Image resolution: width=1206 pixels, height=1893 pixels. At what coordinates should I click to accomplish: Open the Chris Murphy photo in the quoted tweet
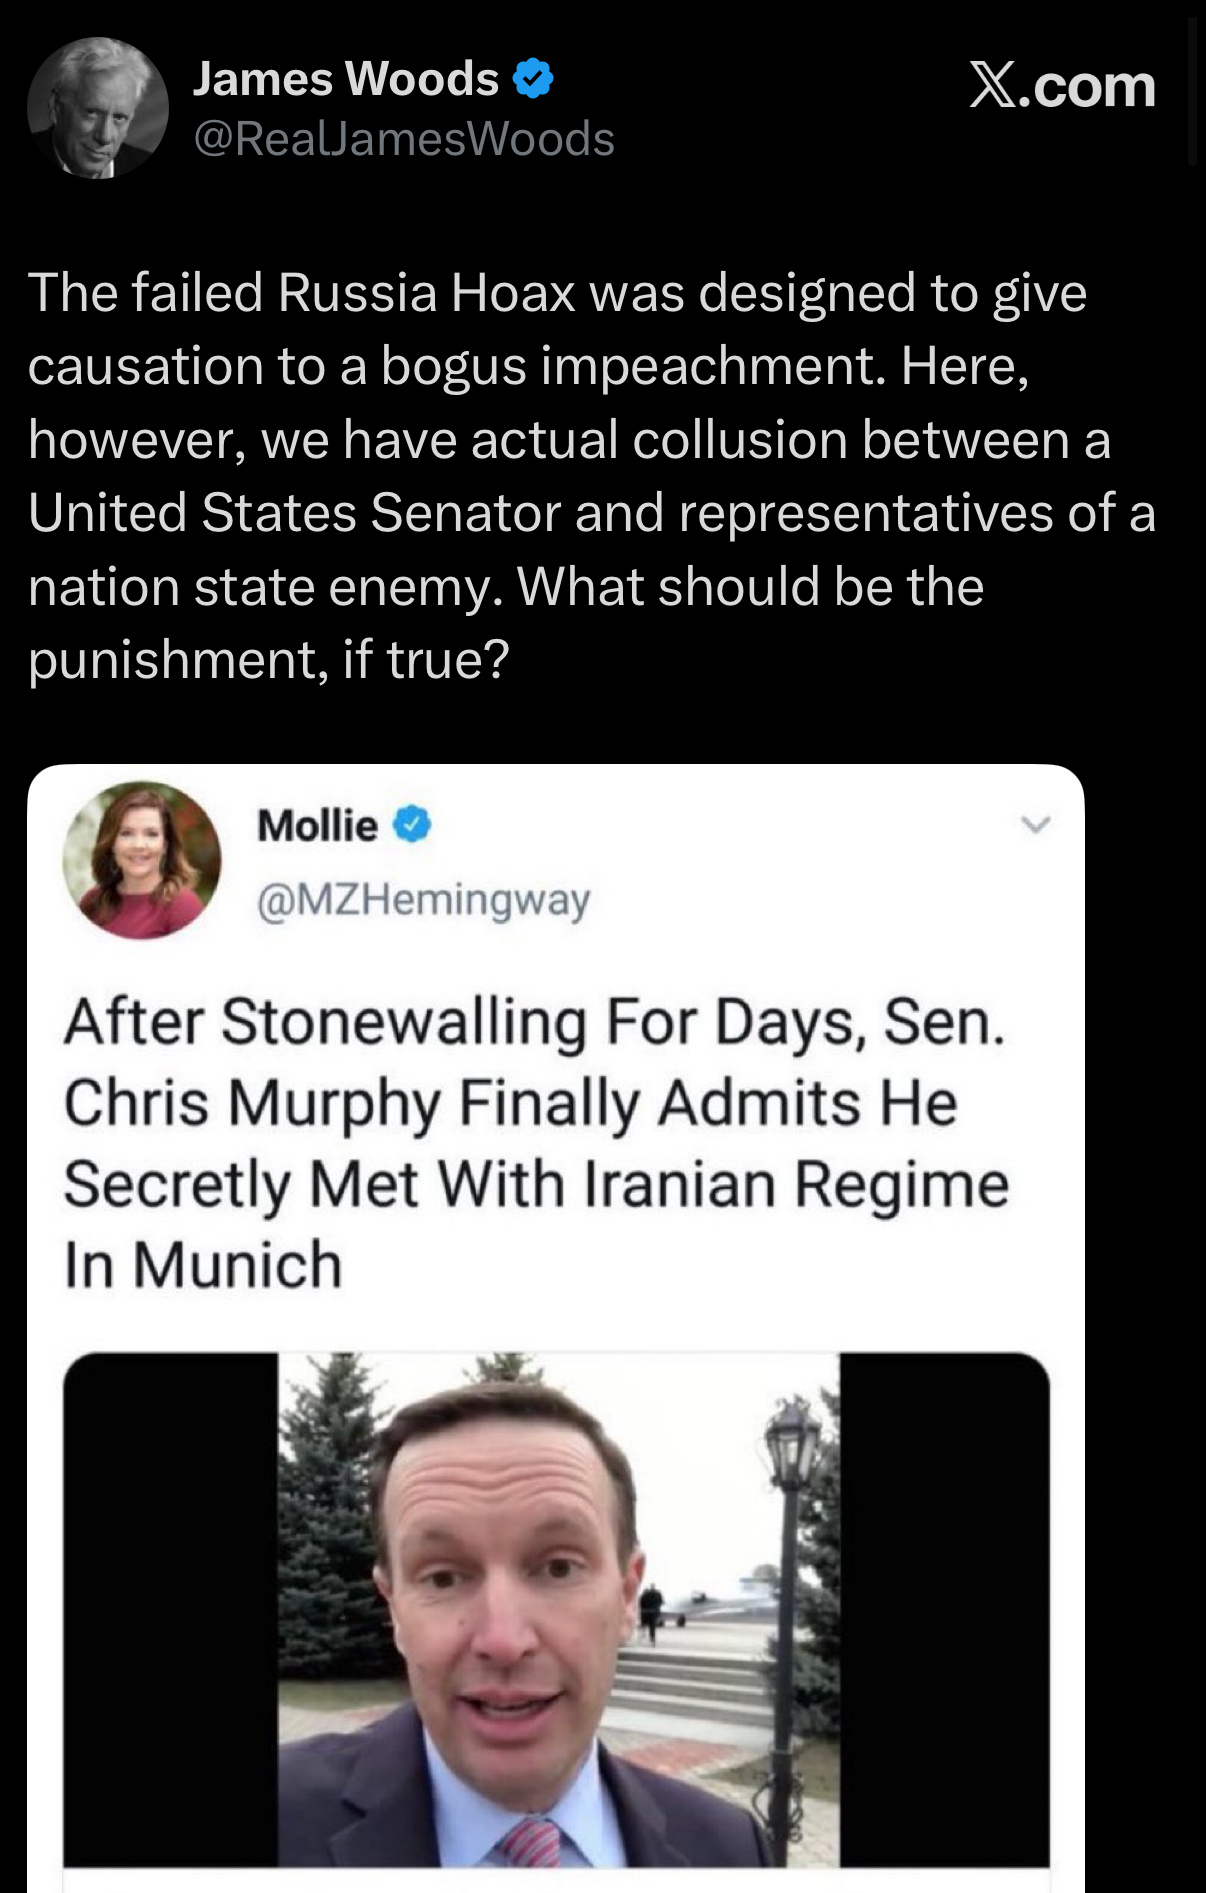coord(556,1608)
